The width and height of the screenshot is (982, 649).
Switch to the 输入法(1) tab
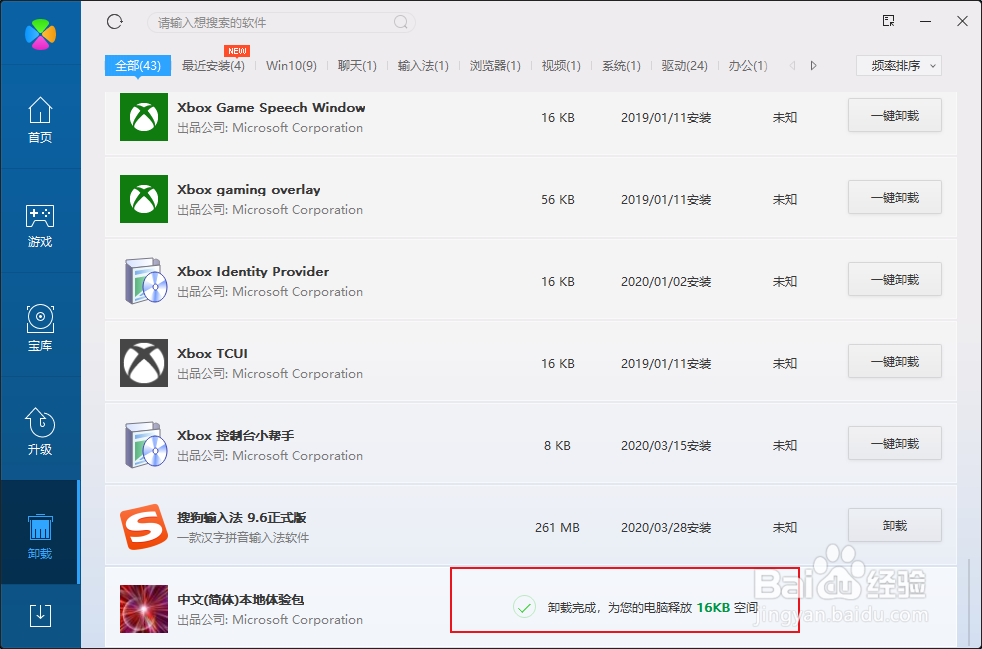(423, 66)
